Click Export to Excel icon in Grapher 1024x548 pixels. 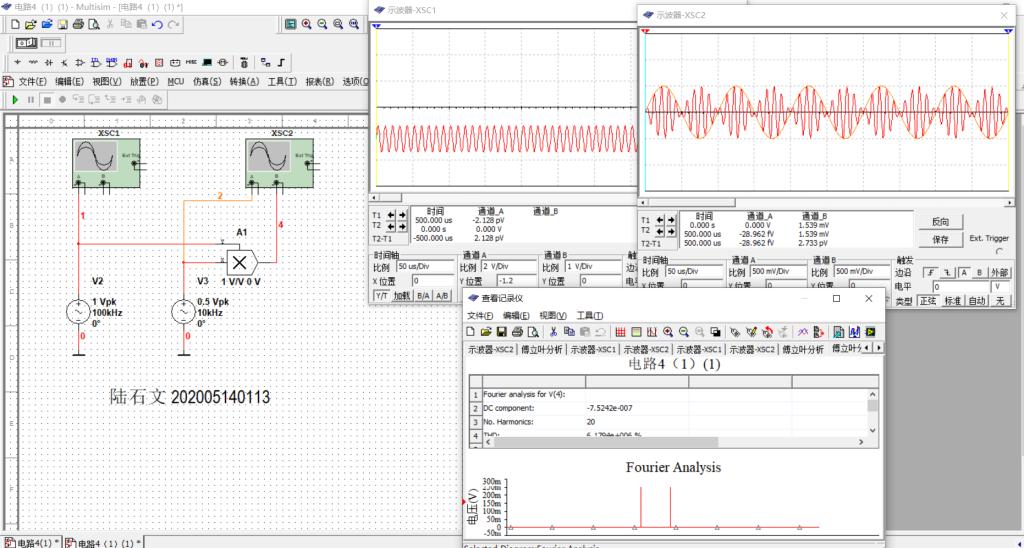pos(839,332)
